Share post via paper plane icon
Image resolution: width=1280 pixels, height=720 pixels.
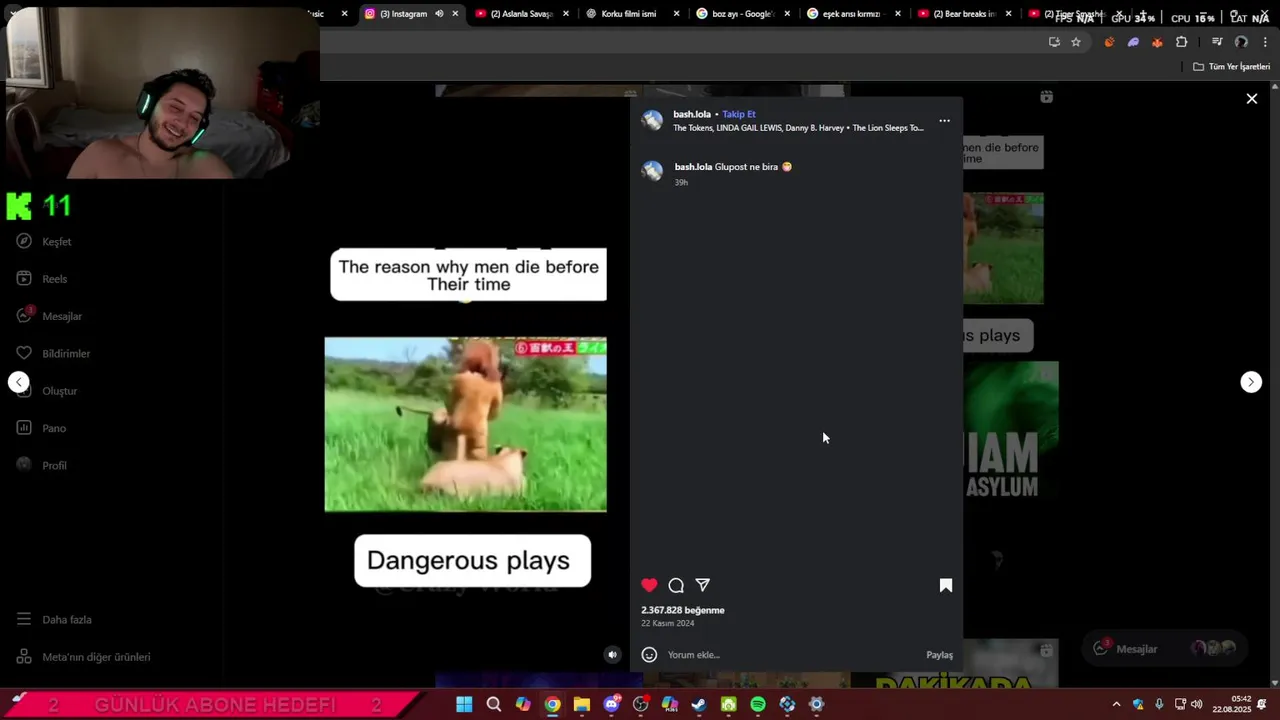(x=703, y=585)
